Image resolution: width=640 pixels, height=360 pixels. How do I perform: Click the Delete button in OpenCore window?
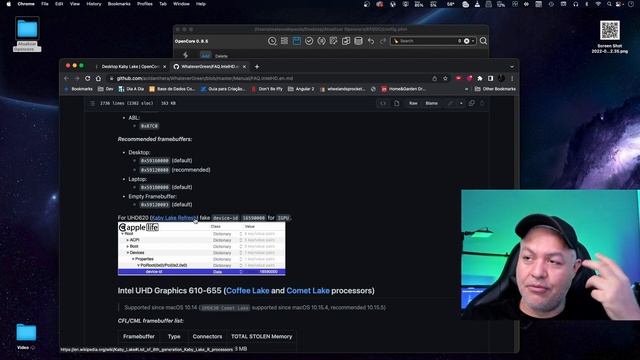click(x=221, y=56)
